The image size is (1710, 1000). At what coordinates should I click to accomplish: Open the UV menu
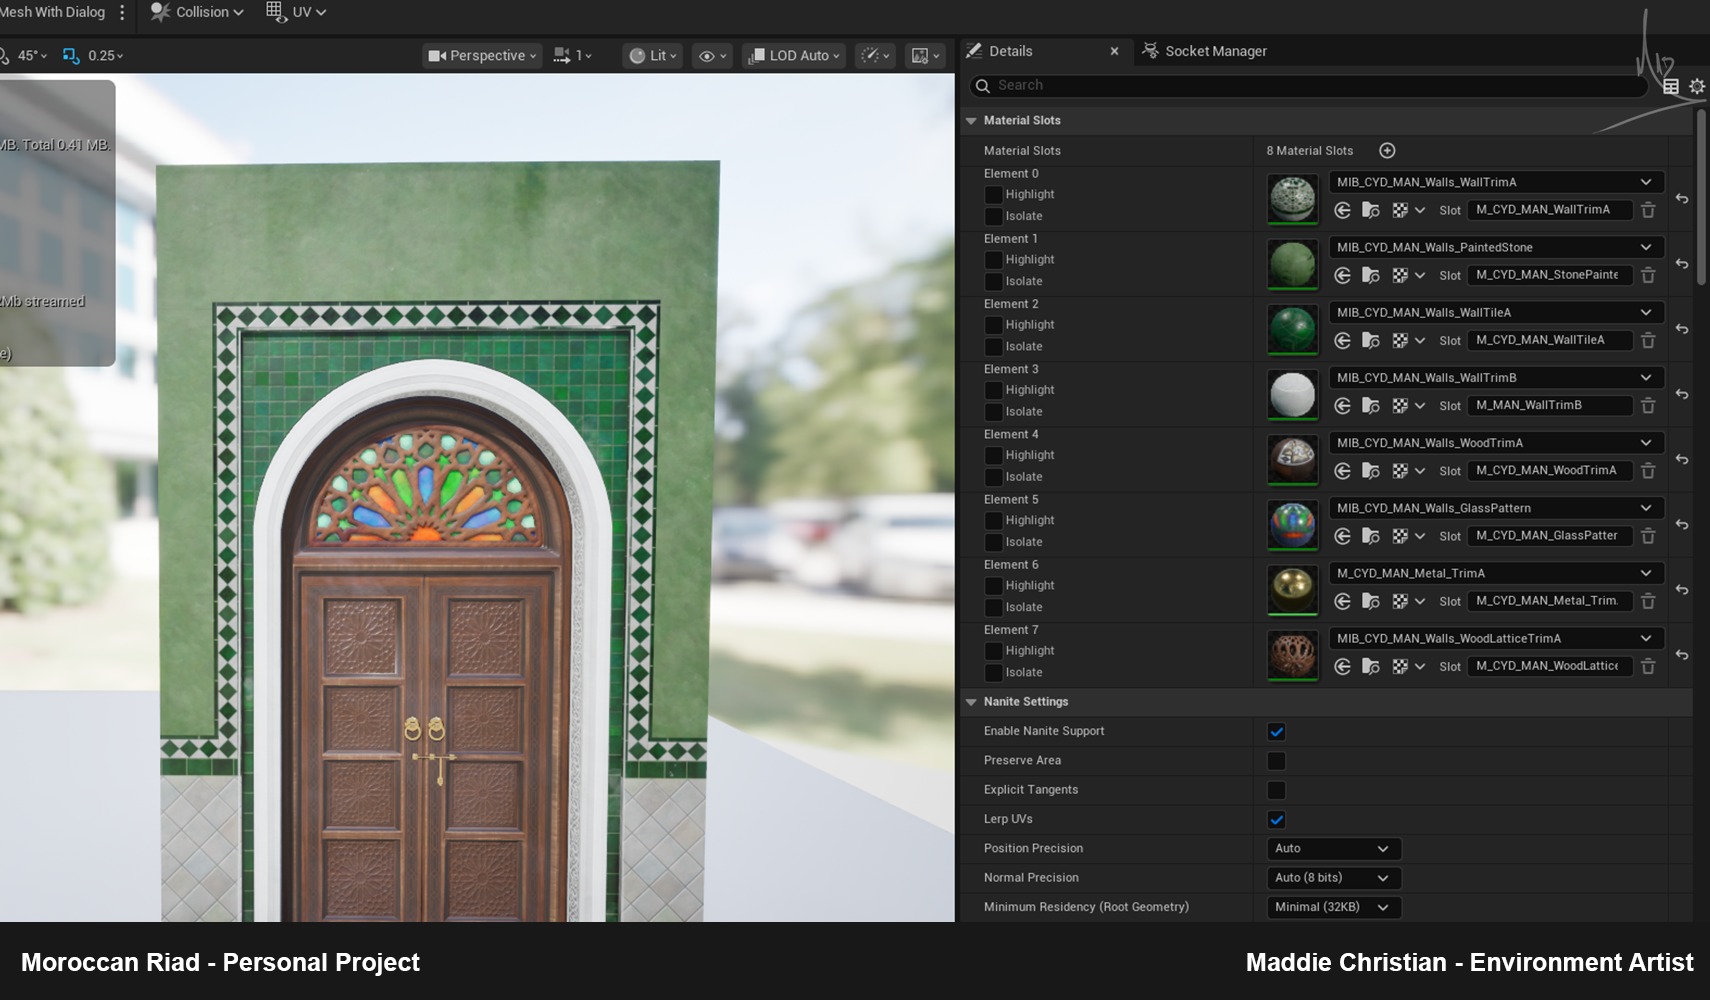pos(297,12)
